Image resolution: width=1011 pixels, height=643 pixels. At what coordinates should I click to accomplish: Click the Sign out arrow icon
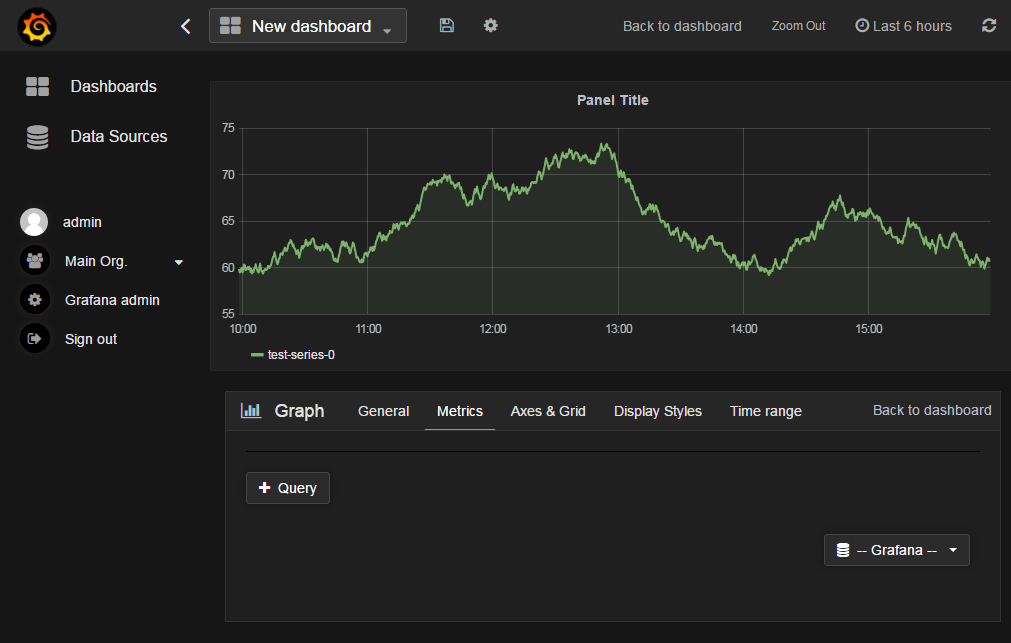[x=35, y=339]
